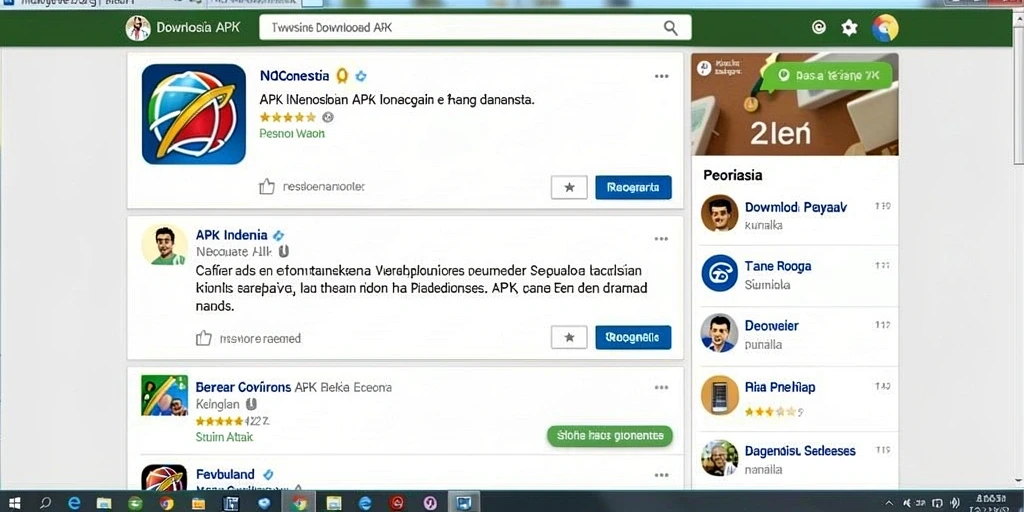Click the Downlodi Payaav avatar
The height and width of the screenshot is (512, 1024).
tap(719, 213)
